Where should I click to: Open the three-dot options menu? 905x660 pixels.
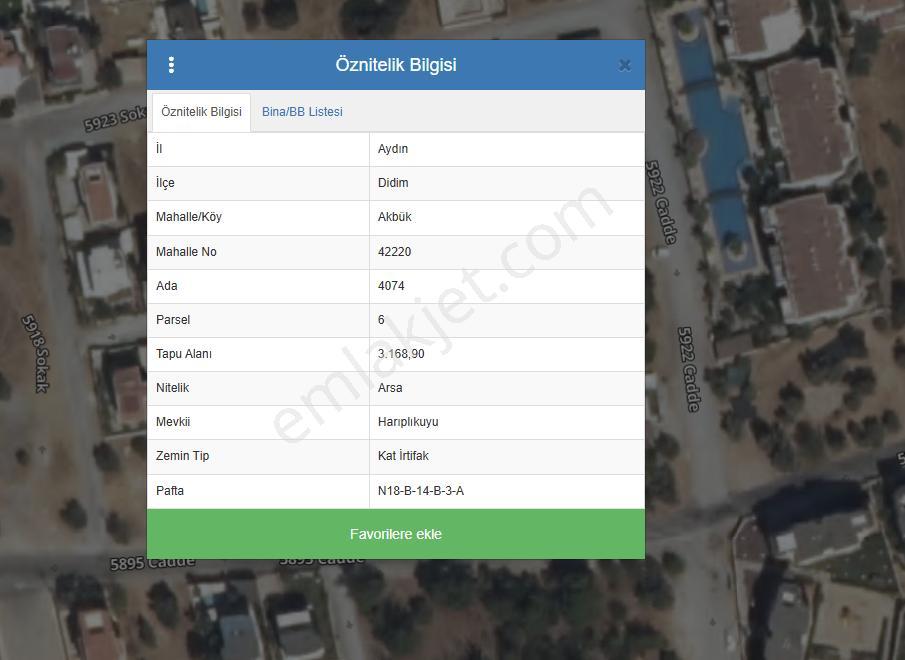pos(171,65)
